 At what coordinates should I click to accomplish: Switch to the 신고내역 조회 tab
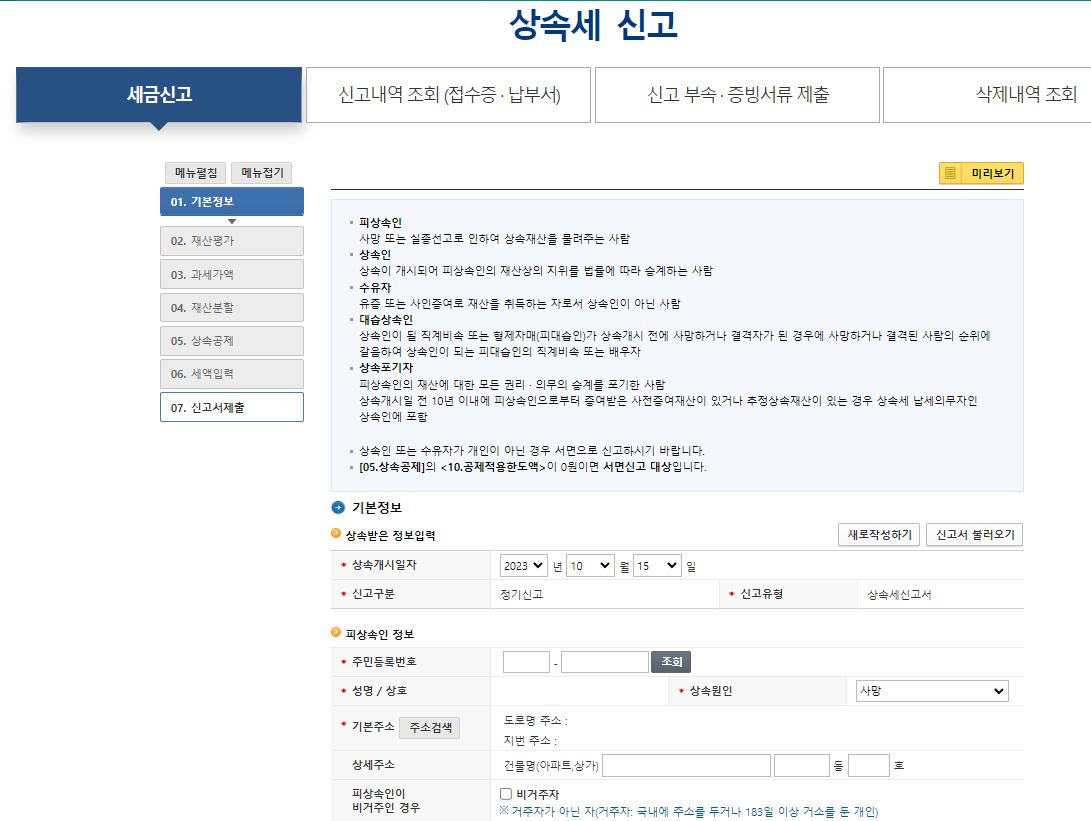(446, 94)
